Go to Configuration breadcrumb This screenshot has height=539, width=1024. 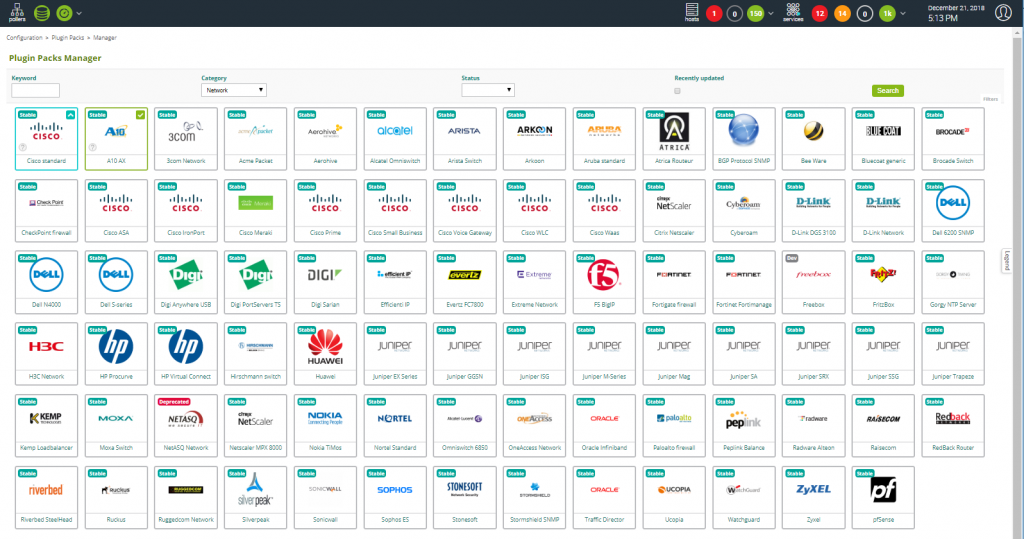[x=31, y=37]
